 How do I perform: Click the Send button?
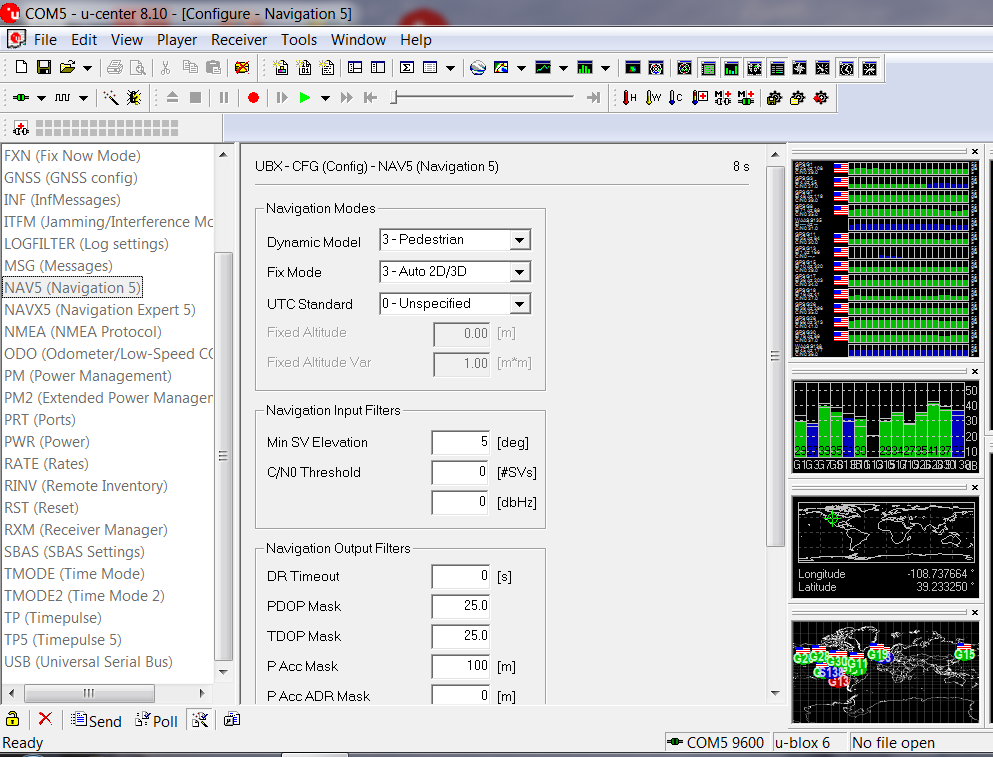(x=96, y=720)
